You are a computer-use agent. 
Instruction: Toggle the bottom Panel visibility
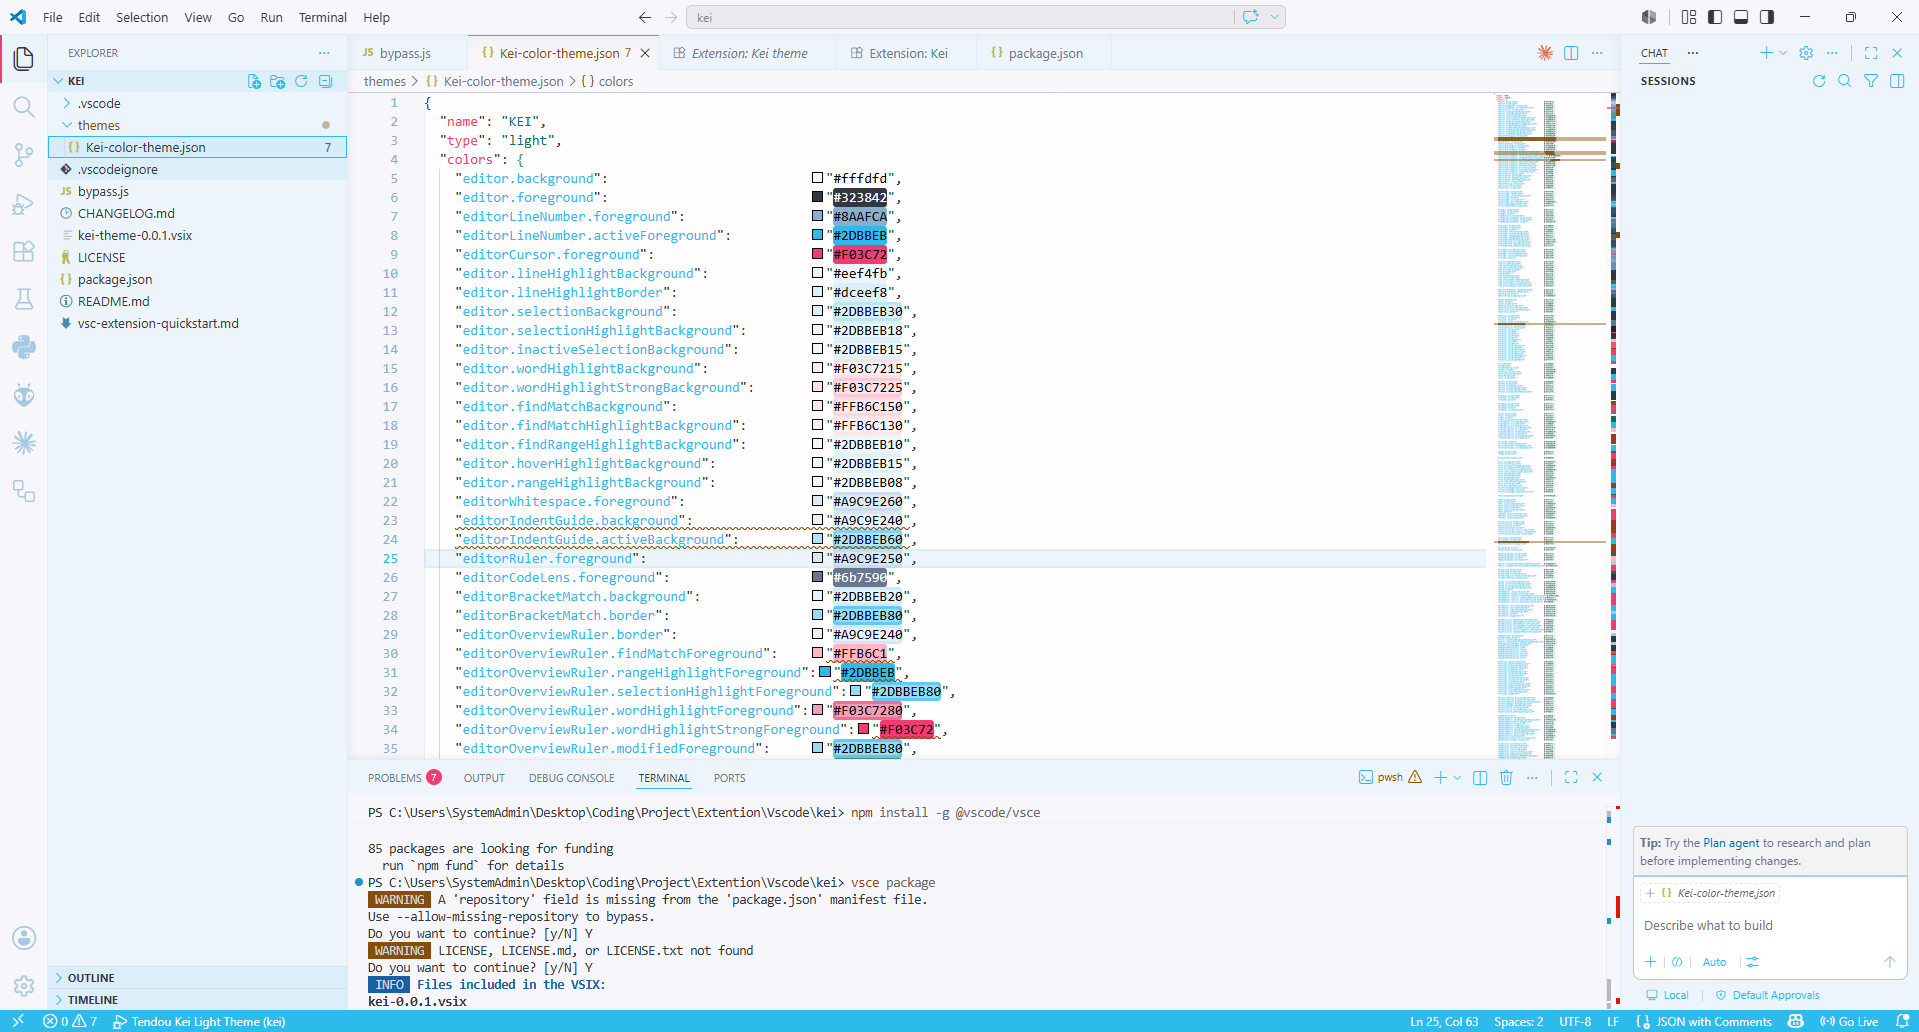[x=1741, y=17]
